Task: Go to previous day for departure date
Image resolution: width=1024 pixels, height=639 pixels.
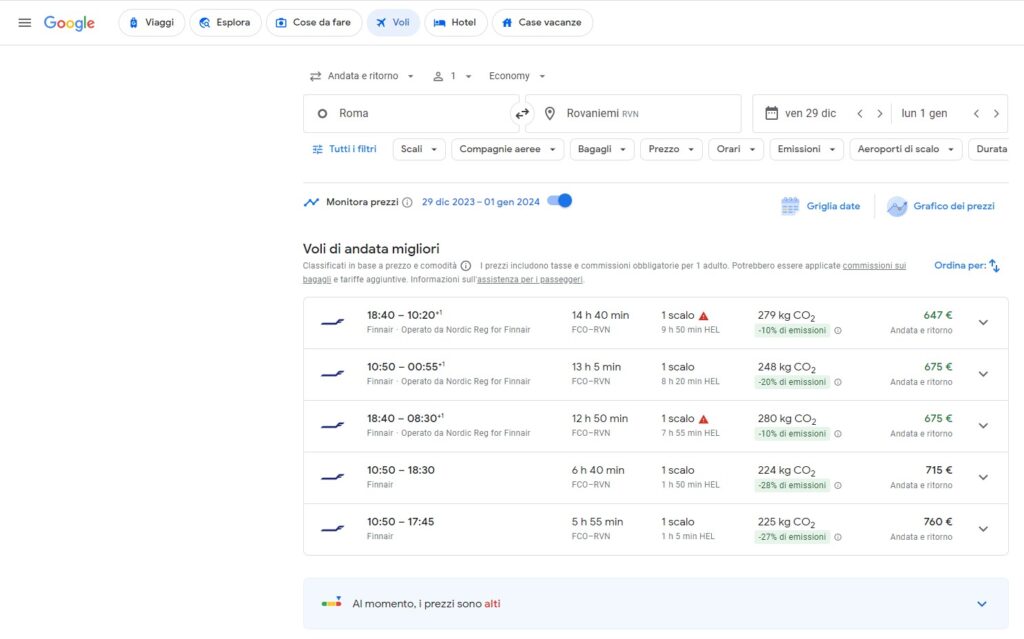Action: click(860, 114)
